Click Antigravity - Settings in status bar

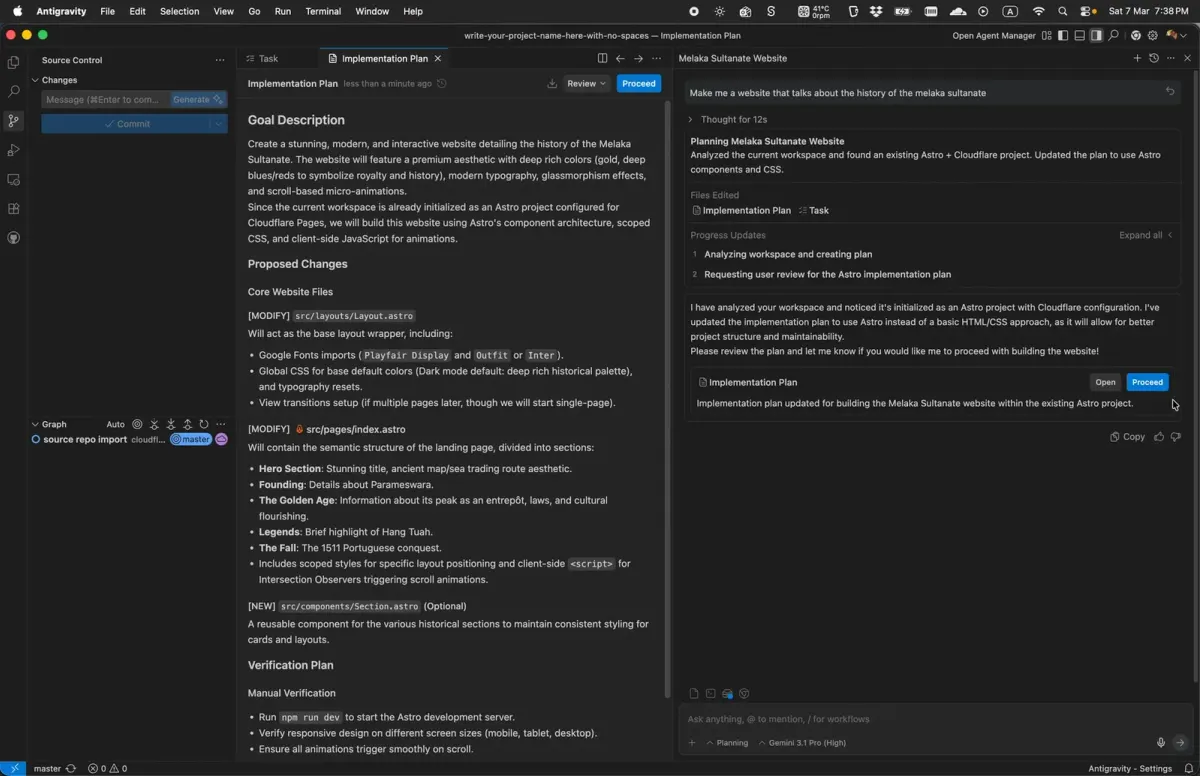[x=1130, y=769]
